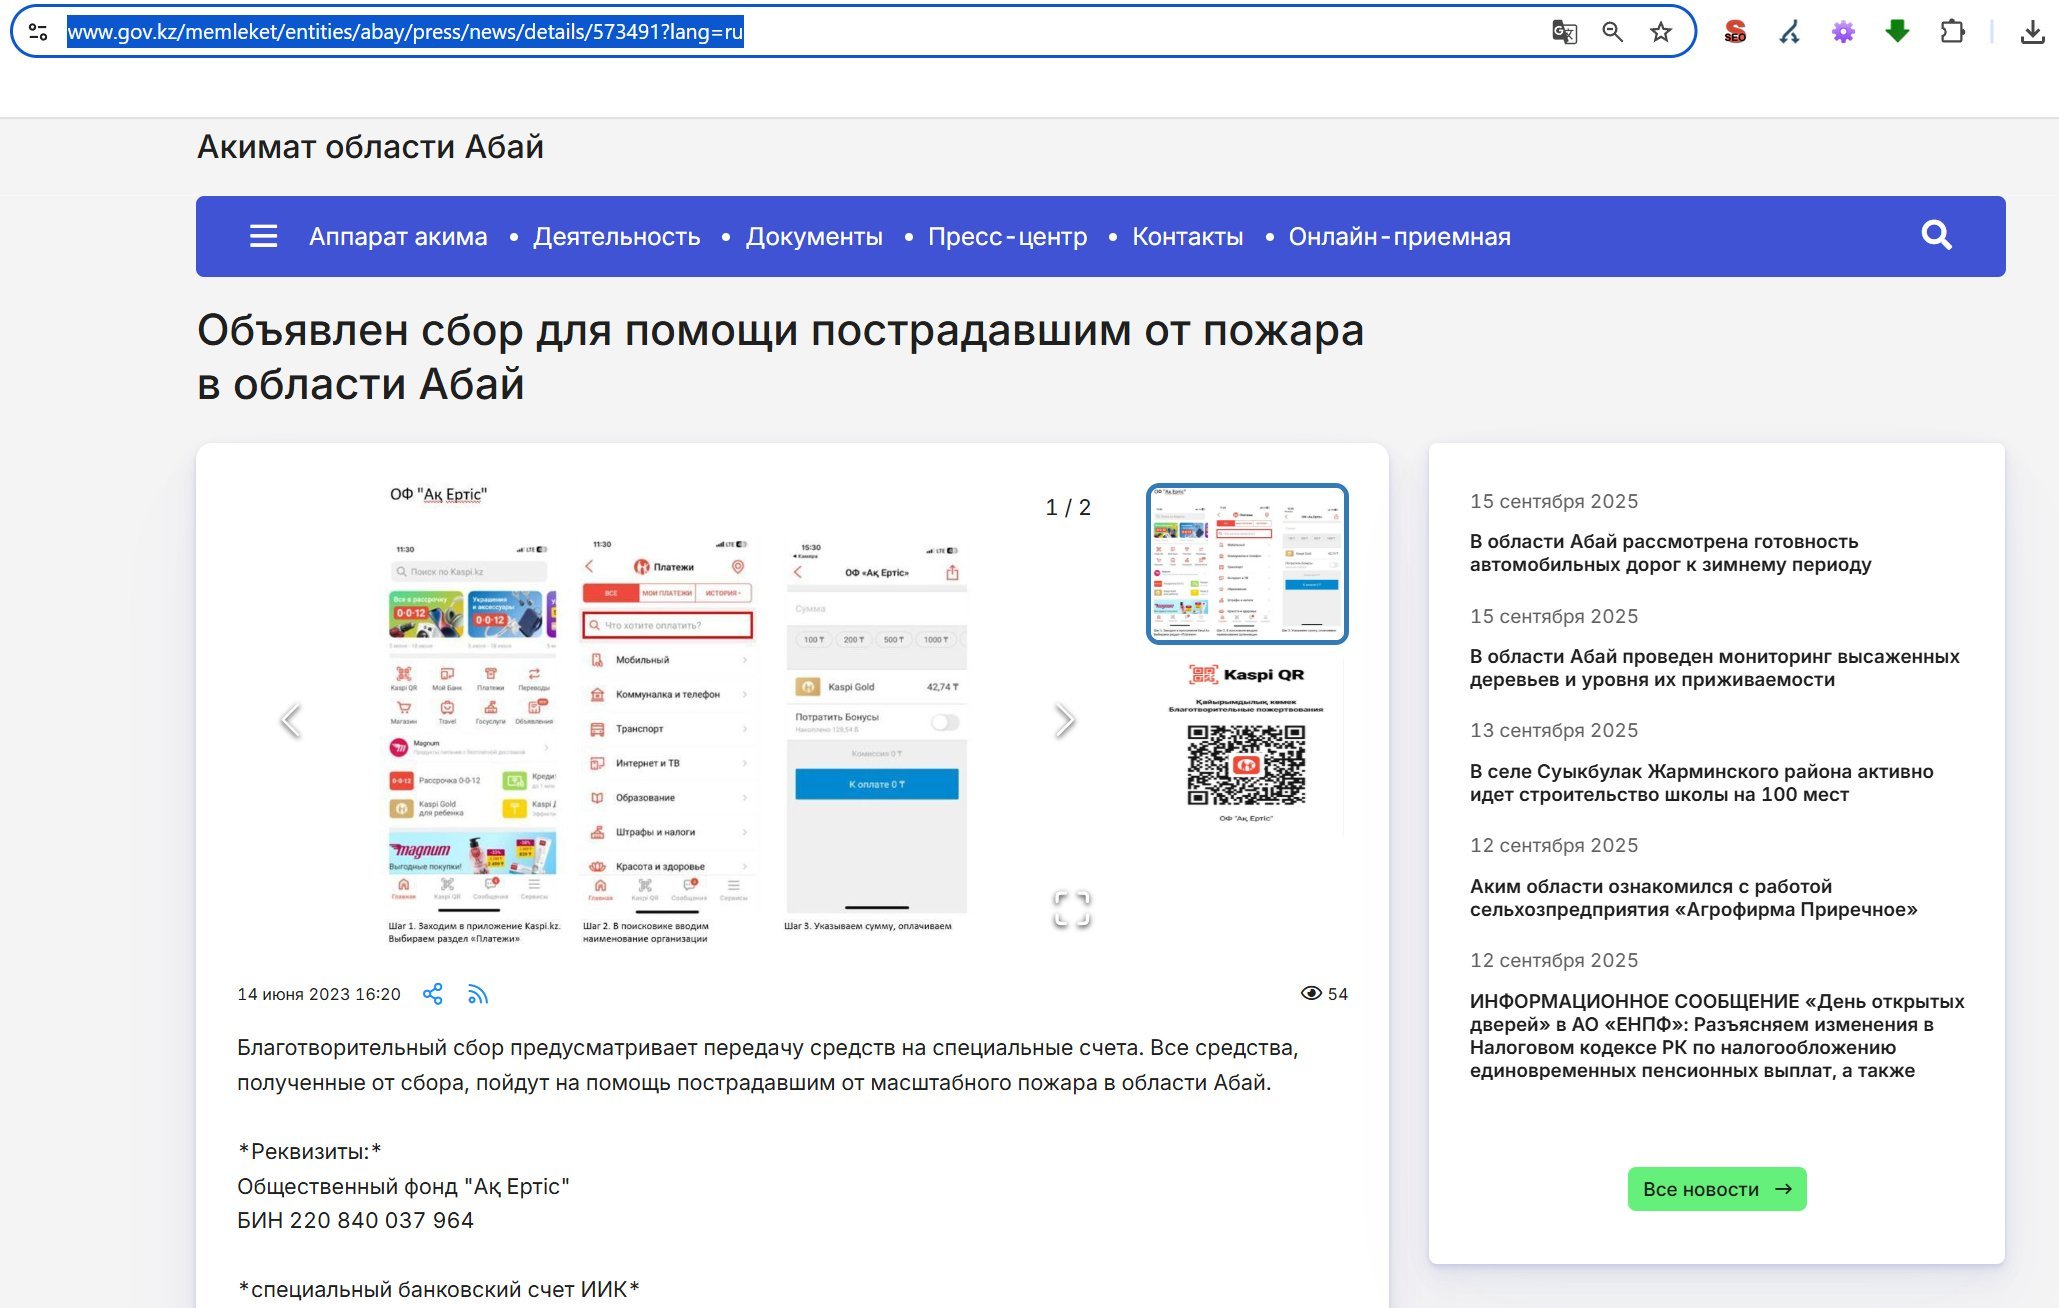Bookmark this page with the star icon

1661,32
